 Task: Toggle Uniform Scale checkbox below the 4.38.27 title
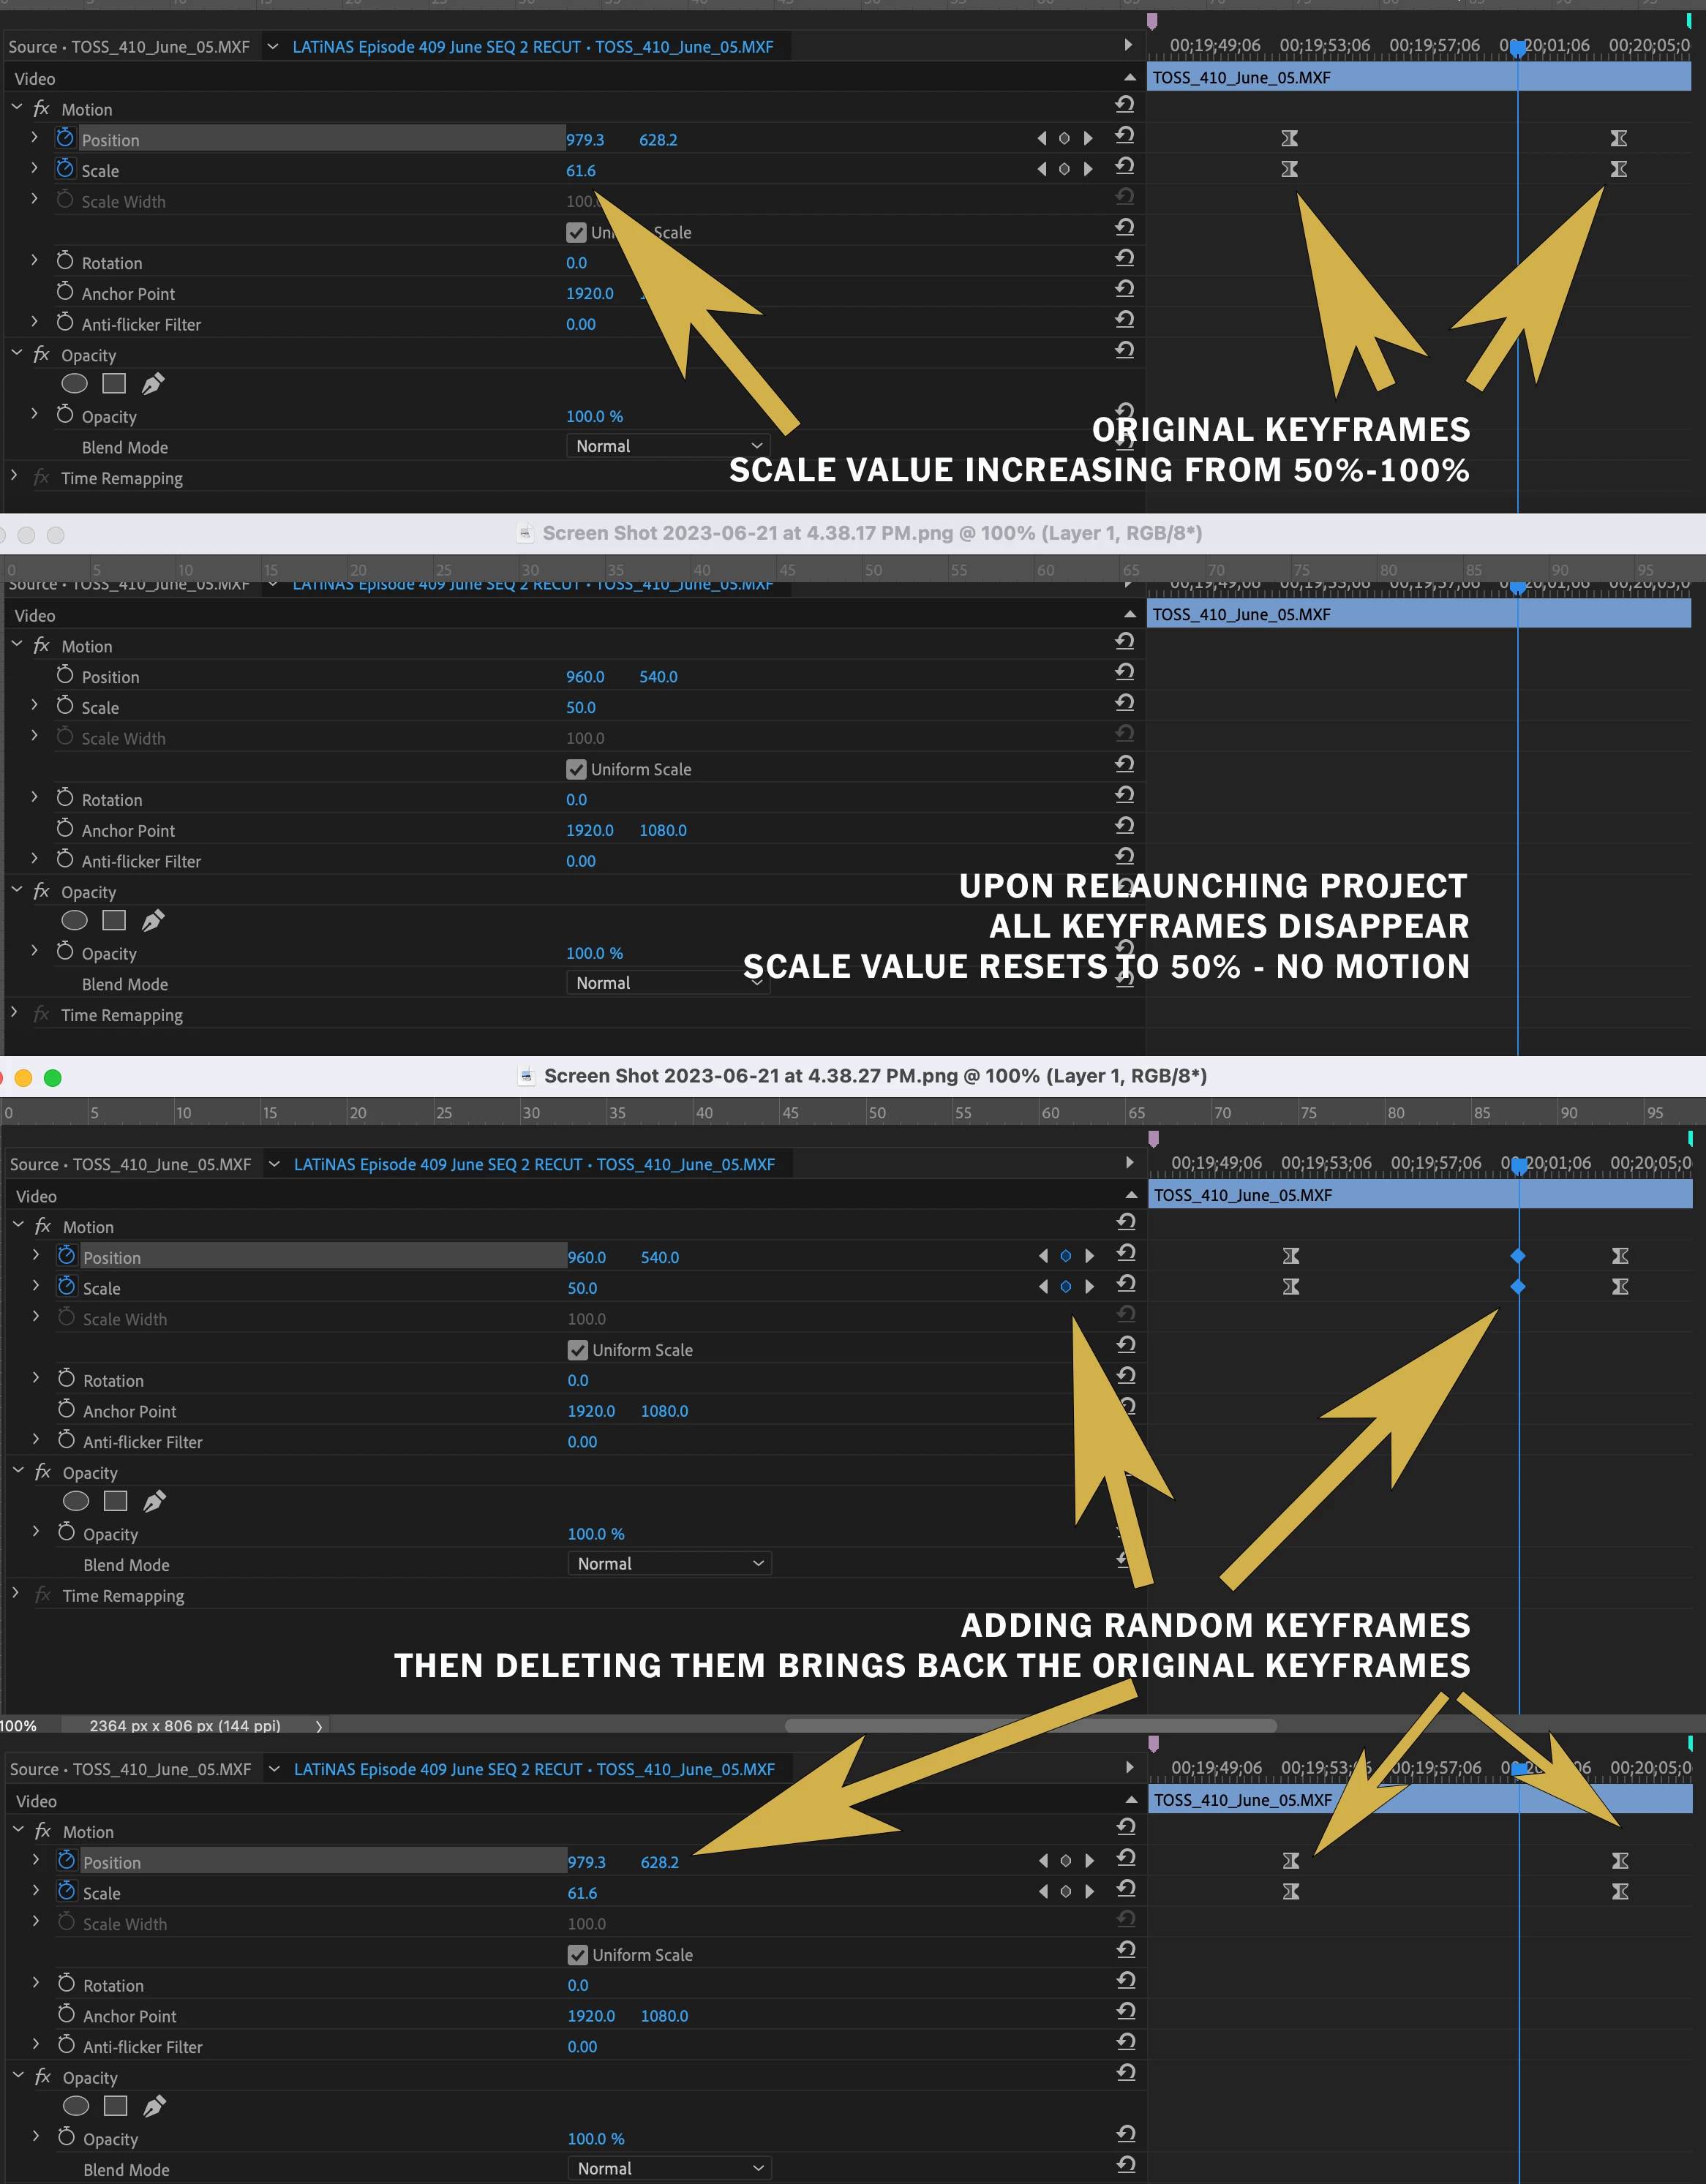click(x=578, y=1350)
